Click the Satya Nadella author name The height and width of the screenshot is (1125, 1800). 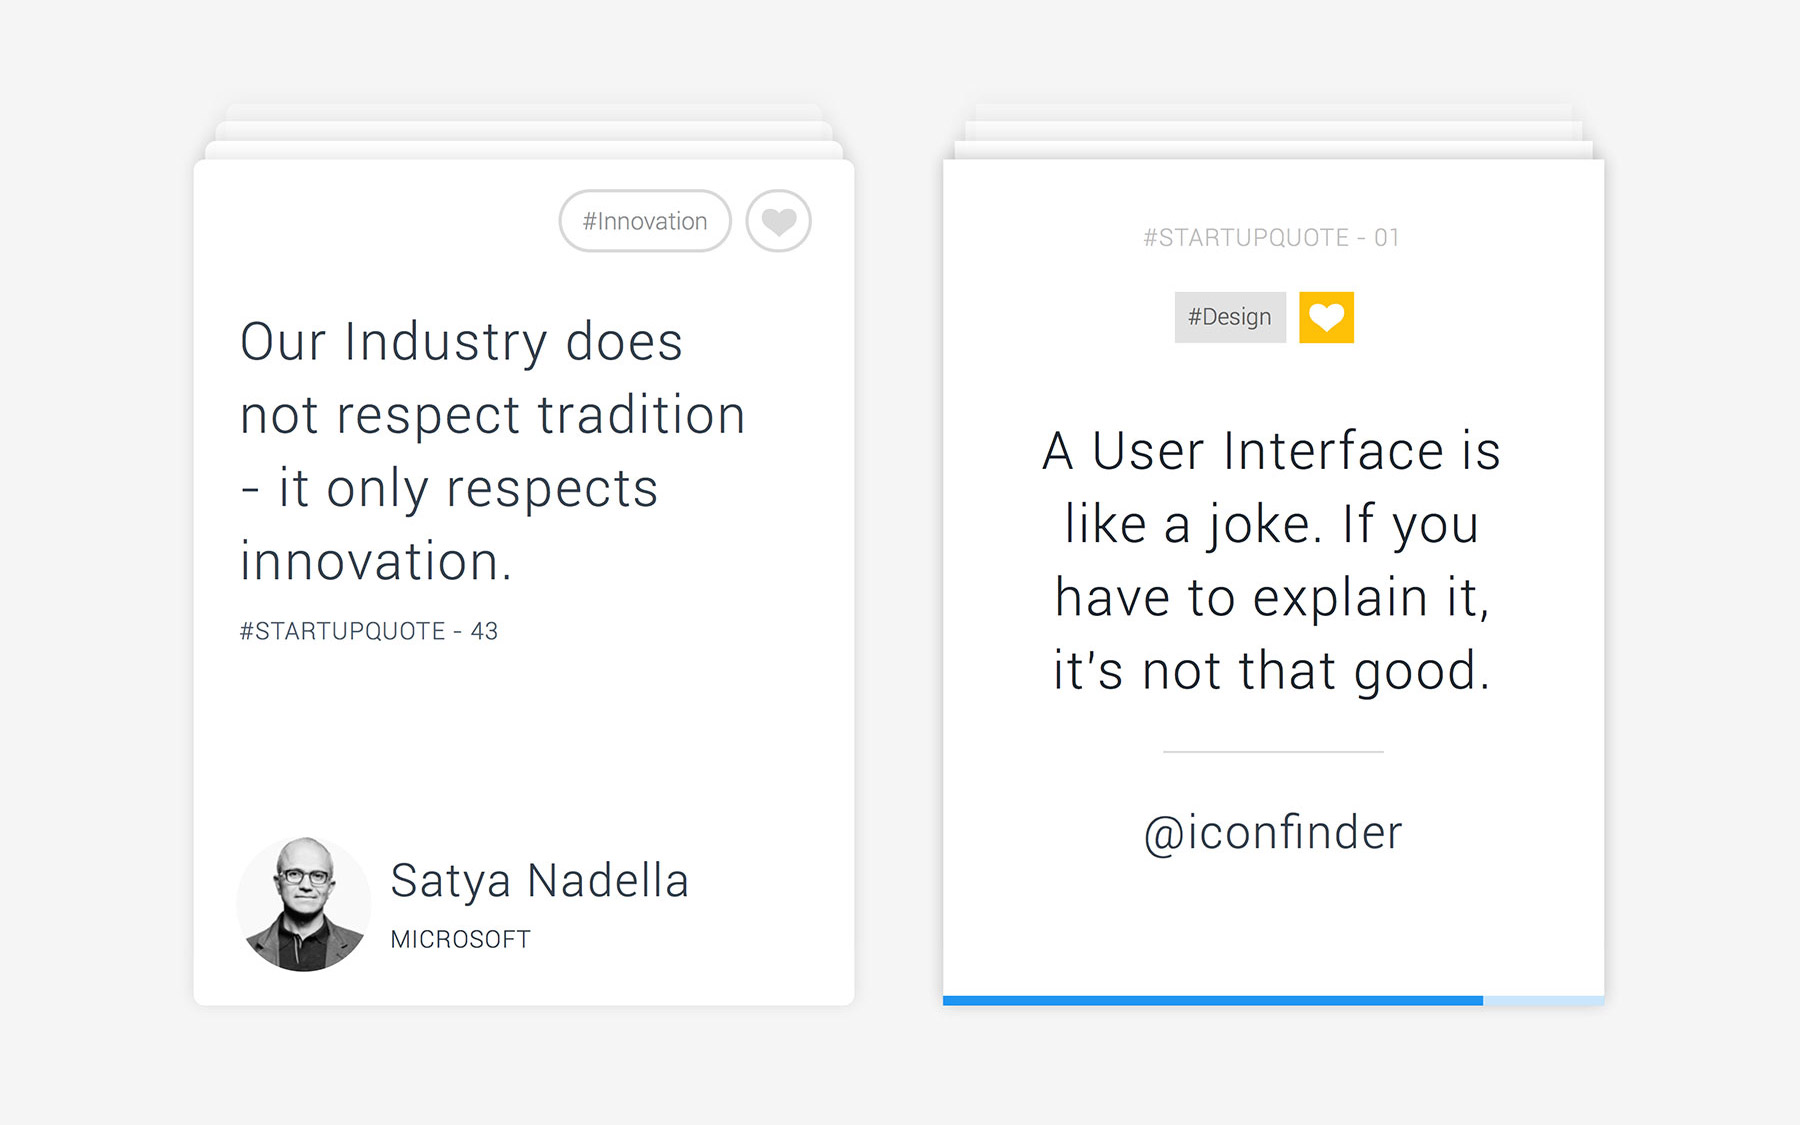[540, 880]
